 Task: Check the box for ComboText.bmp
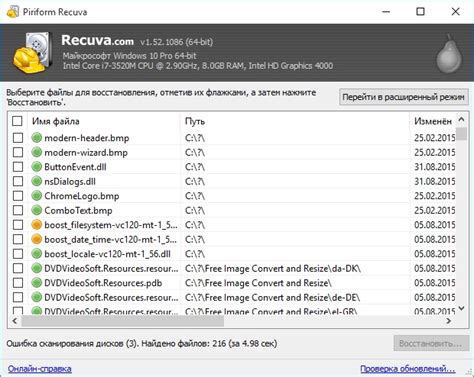coord(18,210)
